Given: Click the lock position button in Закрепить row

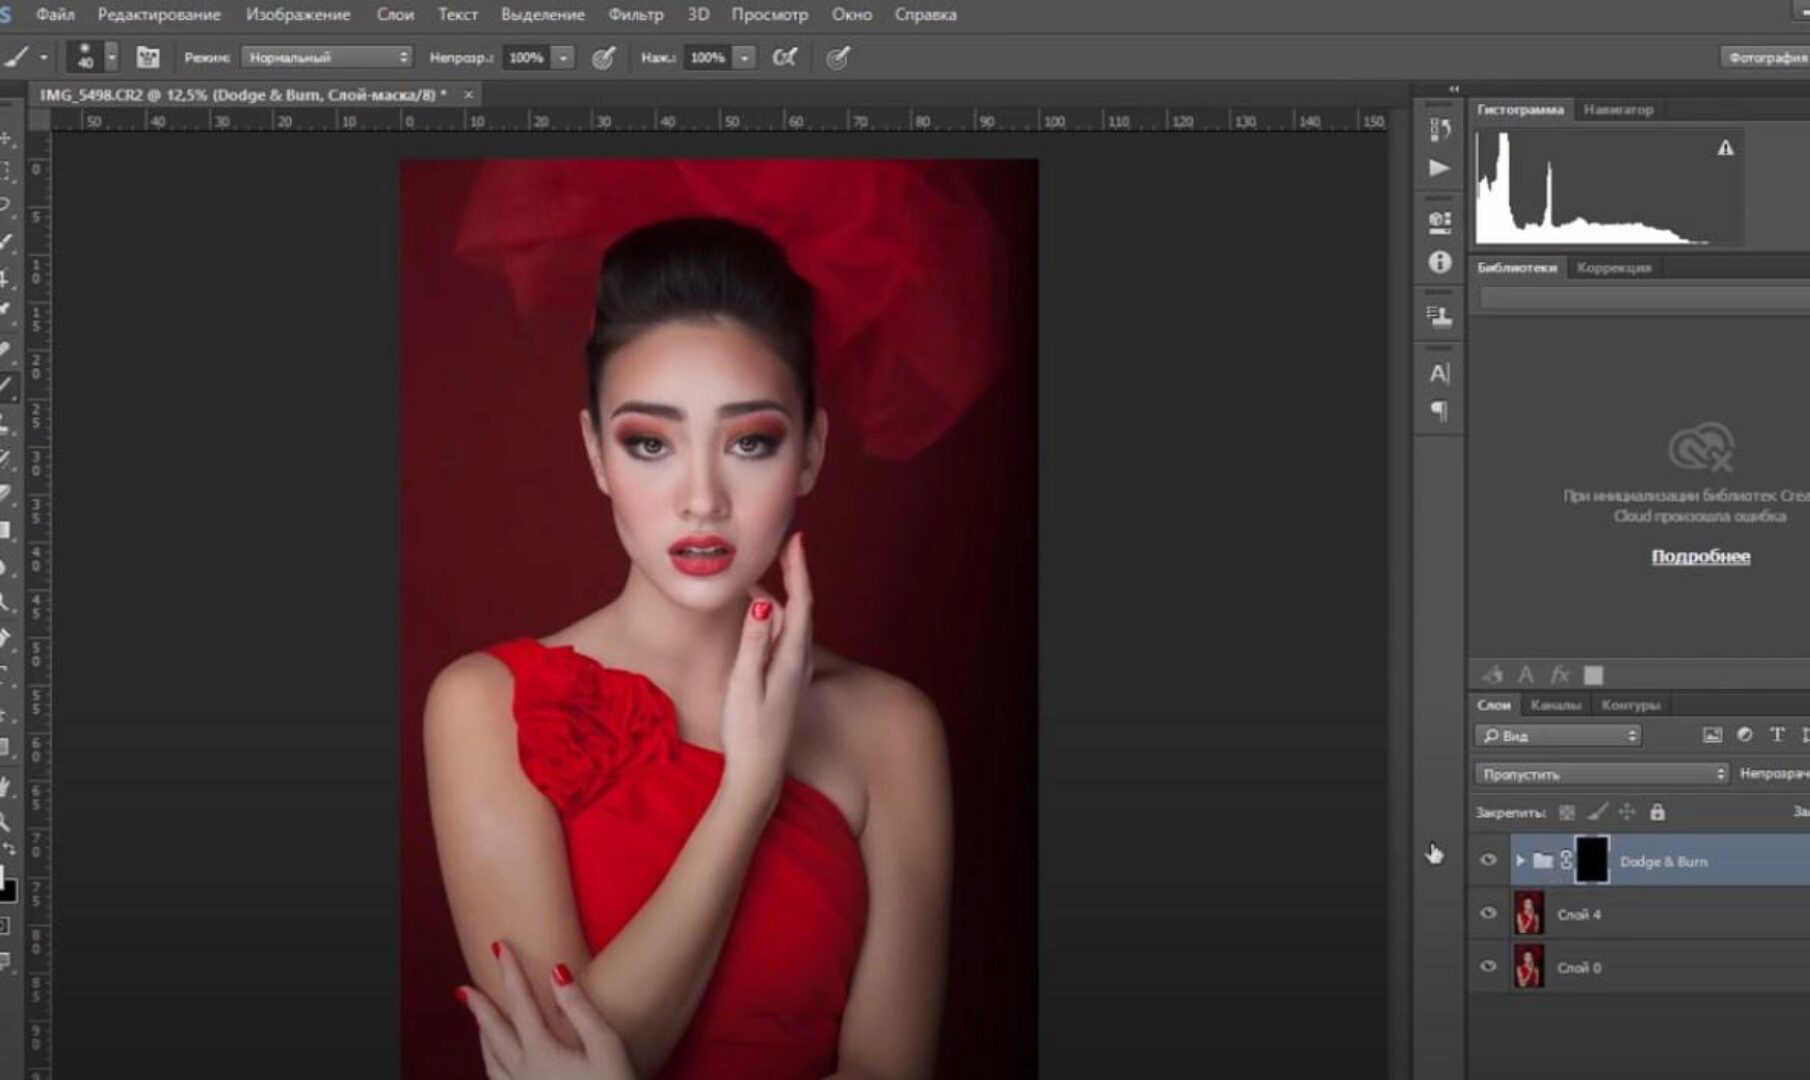Looking at the screenshot, I should click(1627, 812).
